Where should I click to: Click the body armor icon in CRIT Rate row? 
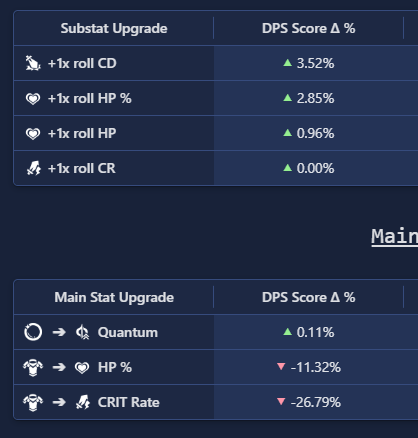tap(33, 403)
